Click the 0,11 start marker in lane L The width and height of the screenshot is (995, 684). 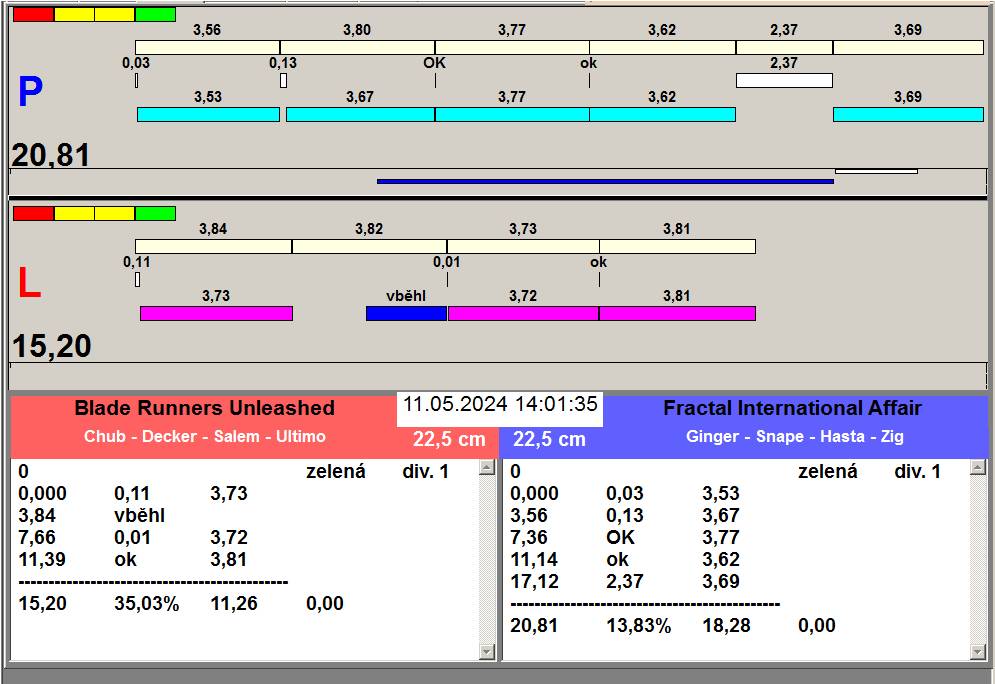click(x=138, y=279)
